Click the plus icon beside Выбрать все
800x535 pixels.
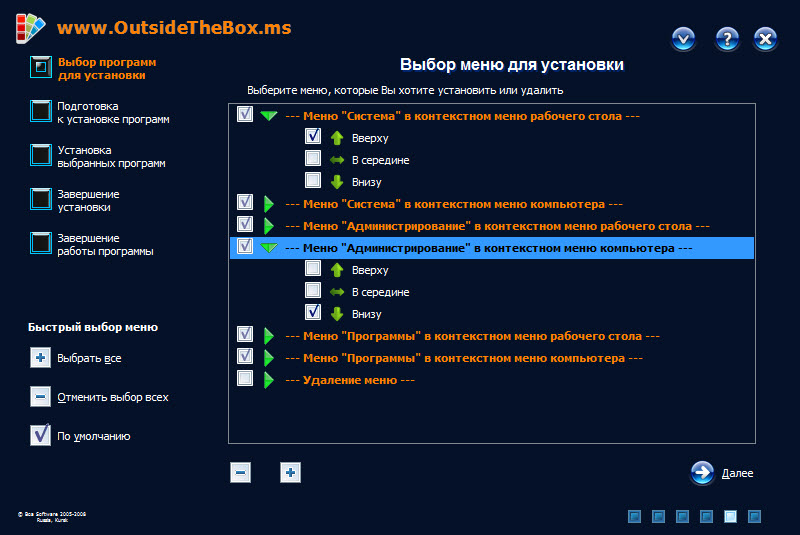[40, 358]
